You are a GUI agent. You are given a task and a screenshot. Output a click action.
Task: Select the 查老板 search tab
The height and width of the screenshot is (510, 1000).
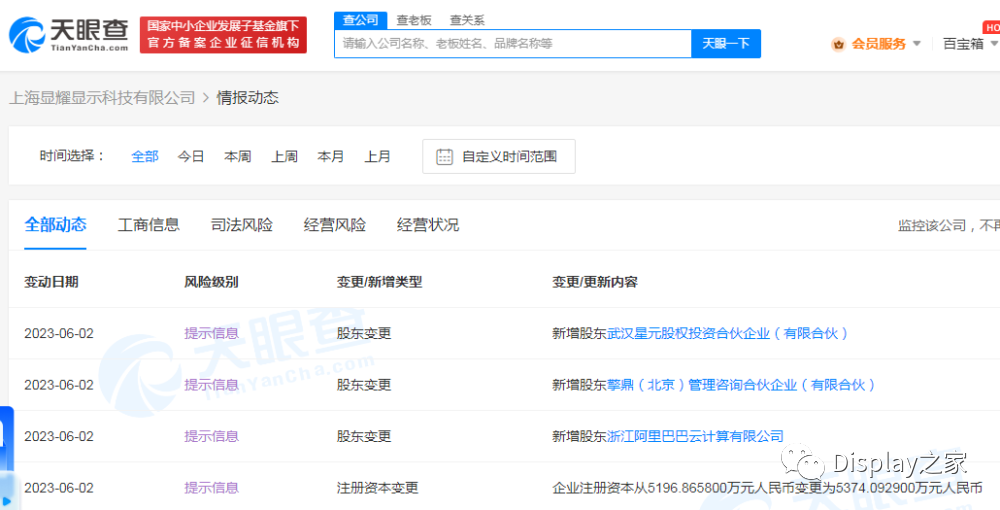click(x=414, y=20)
